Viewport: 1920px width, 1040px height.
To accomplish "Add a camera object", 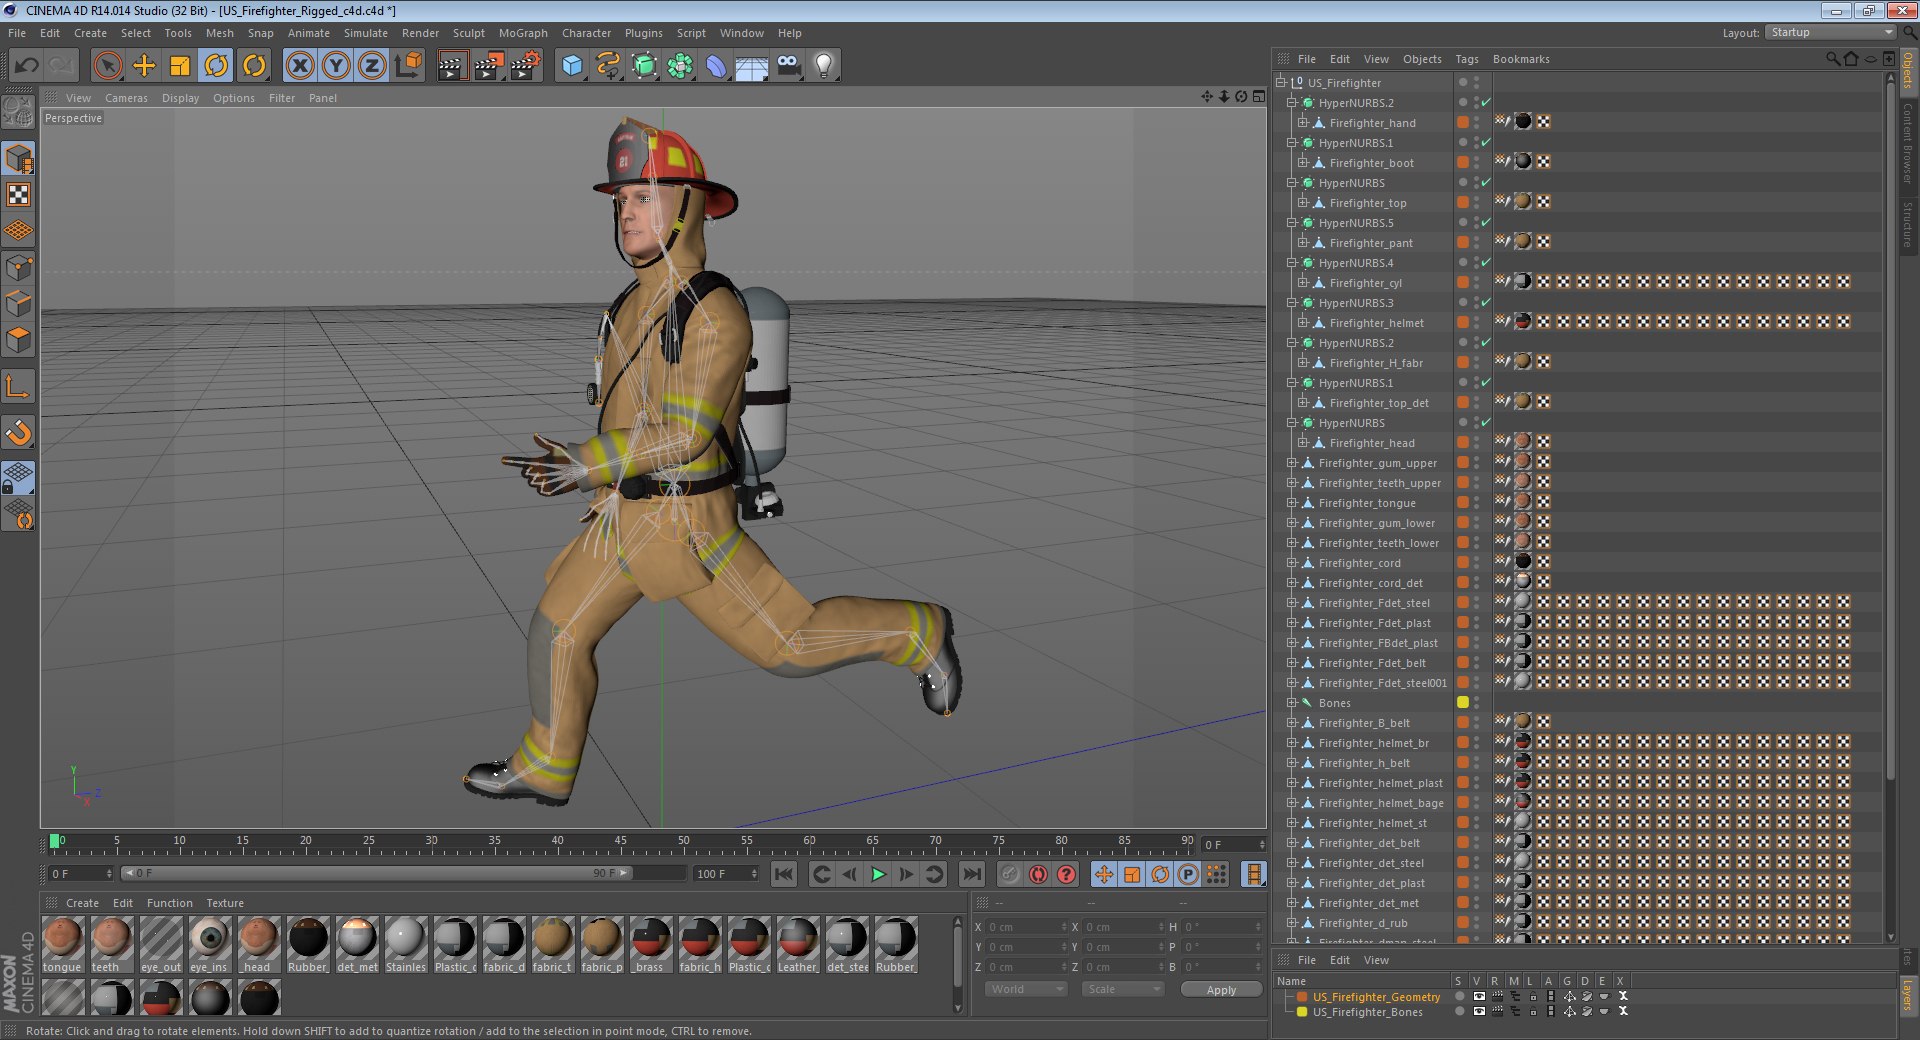I will [788, 66].
